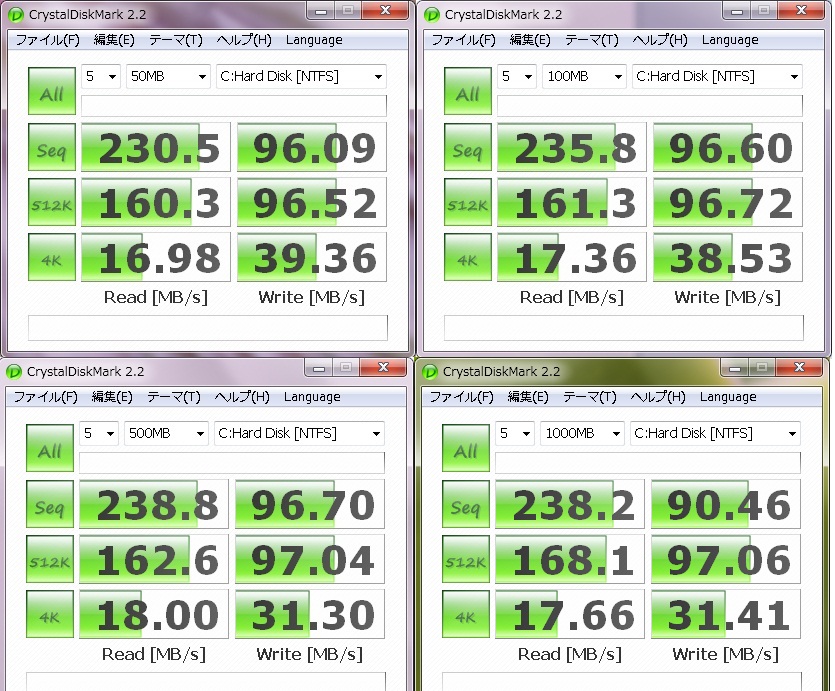Minimize the 500MB CrystalDiskMark window

[x=318, y=367]
